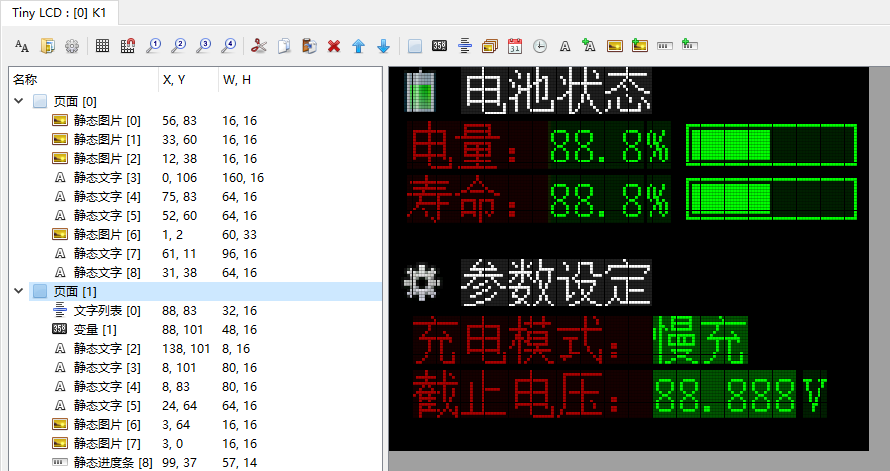This screenshot has height=471, width=890.
Task: Set zoom level 2 with magnifier
Action: [x=178, y=46]
